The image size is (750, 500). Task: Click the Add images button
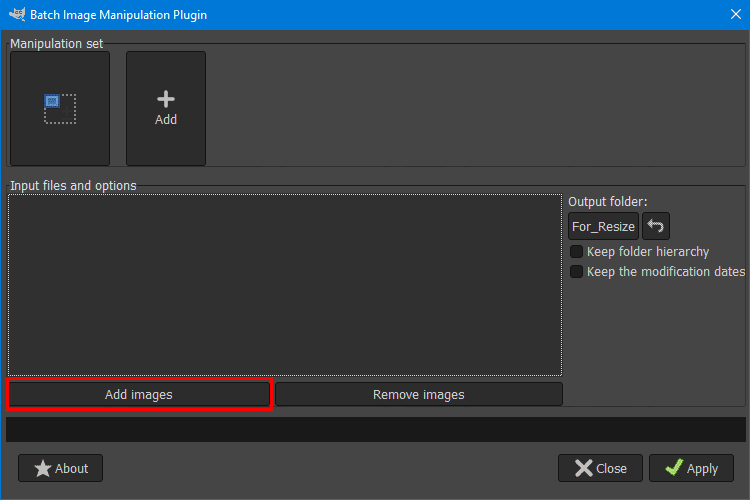click(x=139, y=394)
